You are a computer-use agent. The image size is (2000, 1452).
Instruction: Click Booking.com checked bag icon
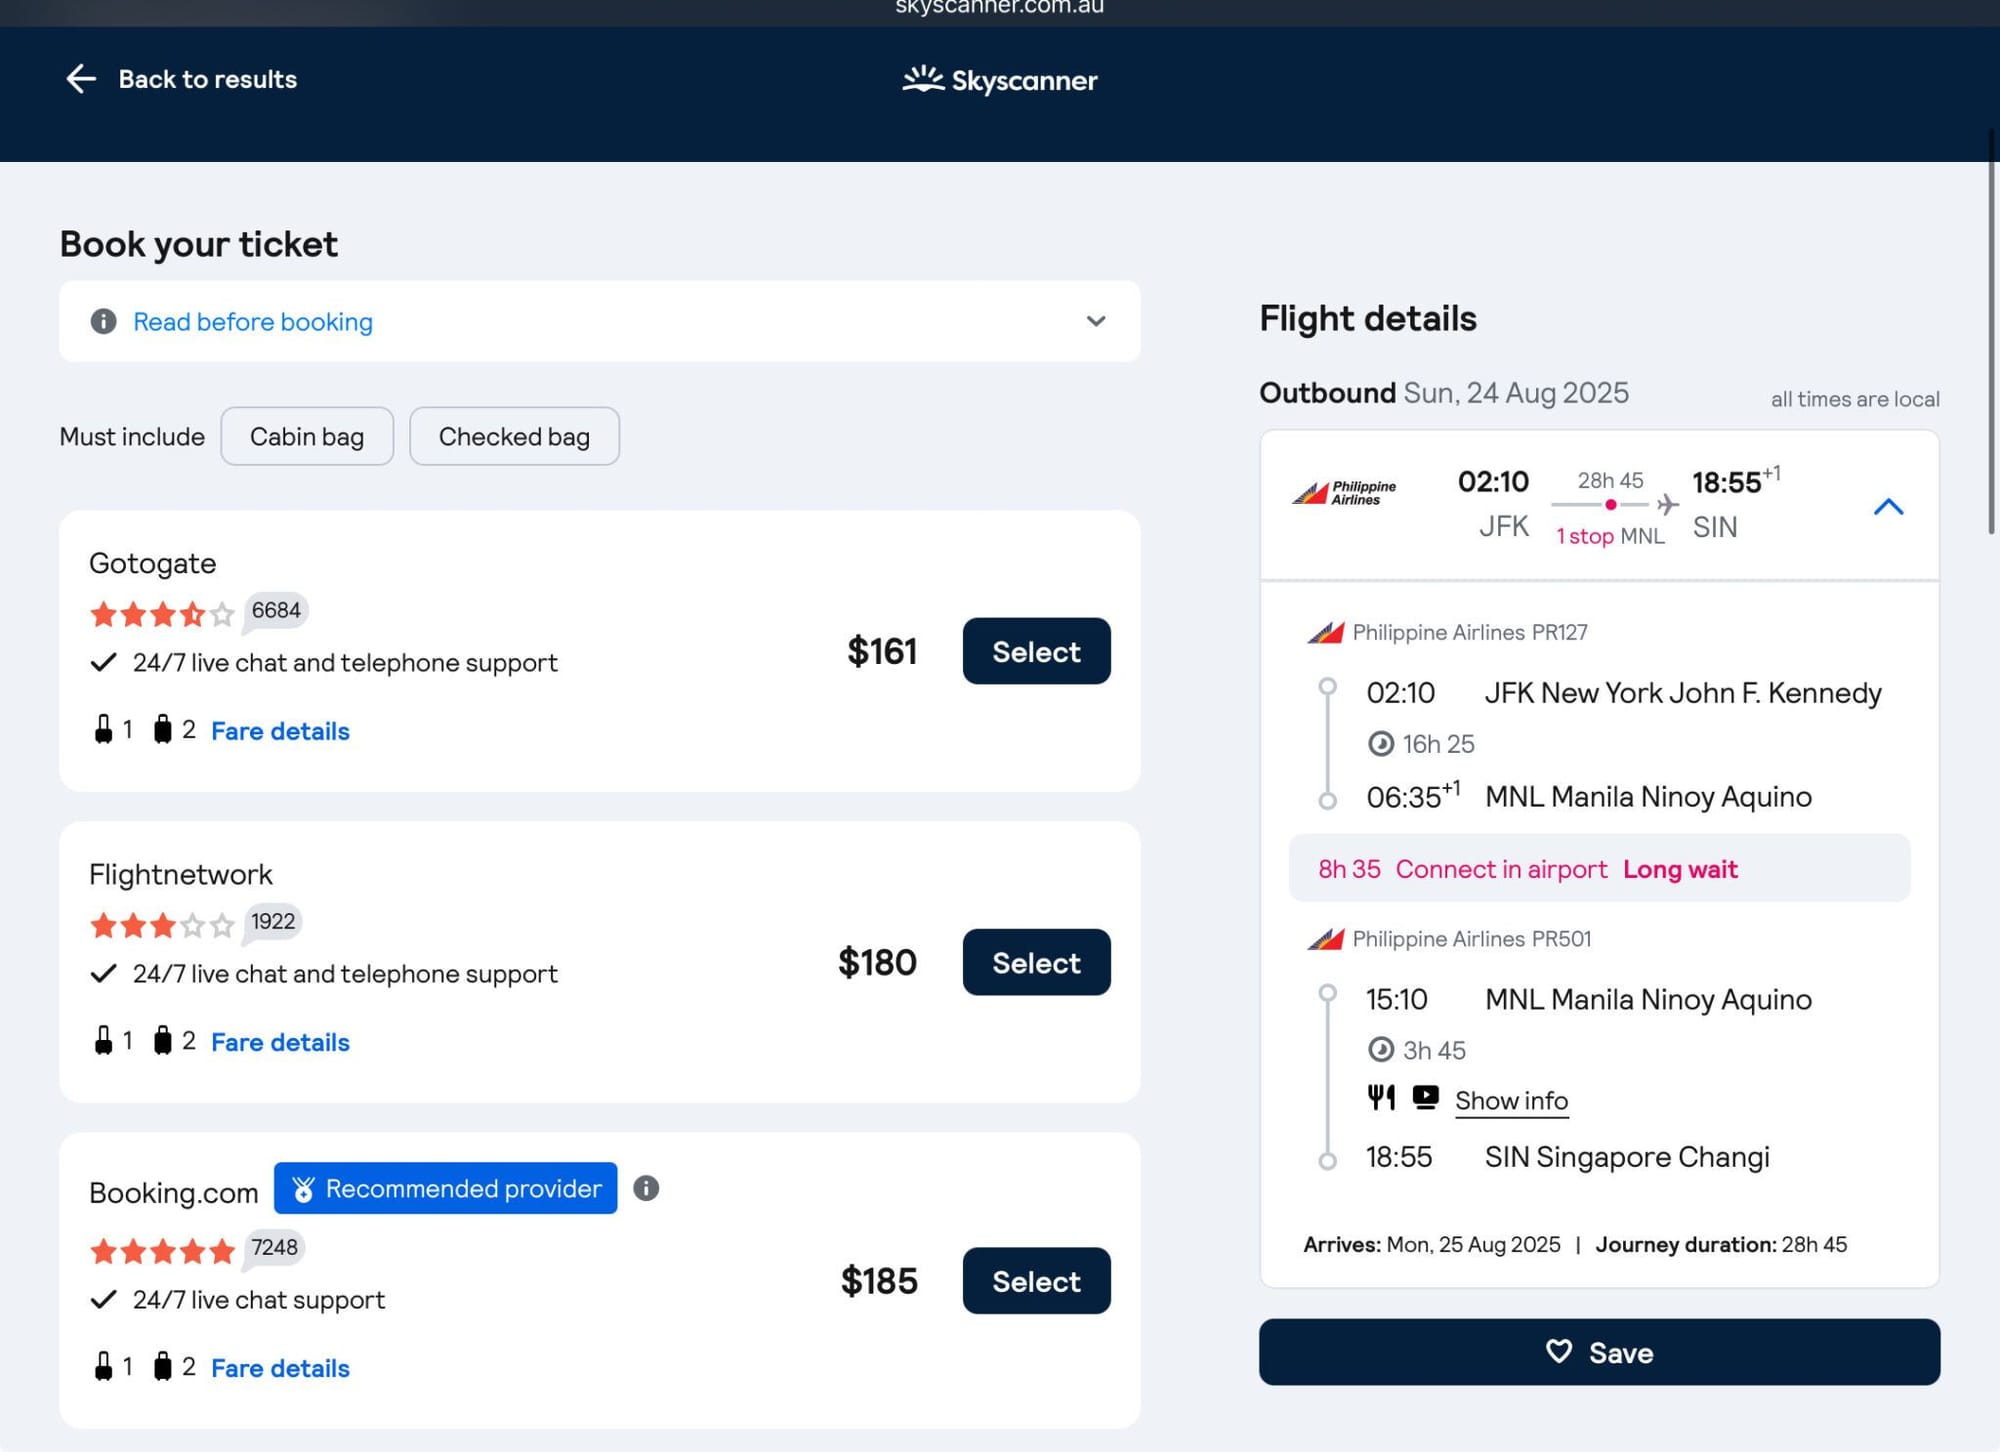(x=162, y=1366)
